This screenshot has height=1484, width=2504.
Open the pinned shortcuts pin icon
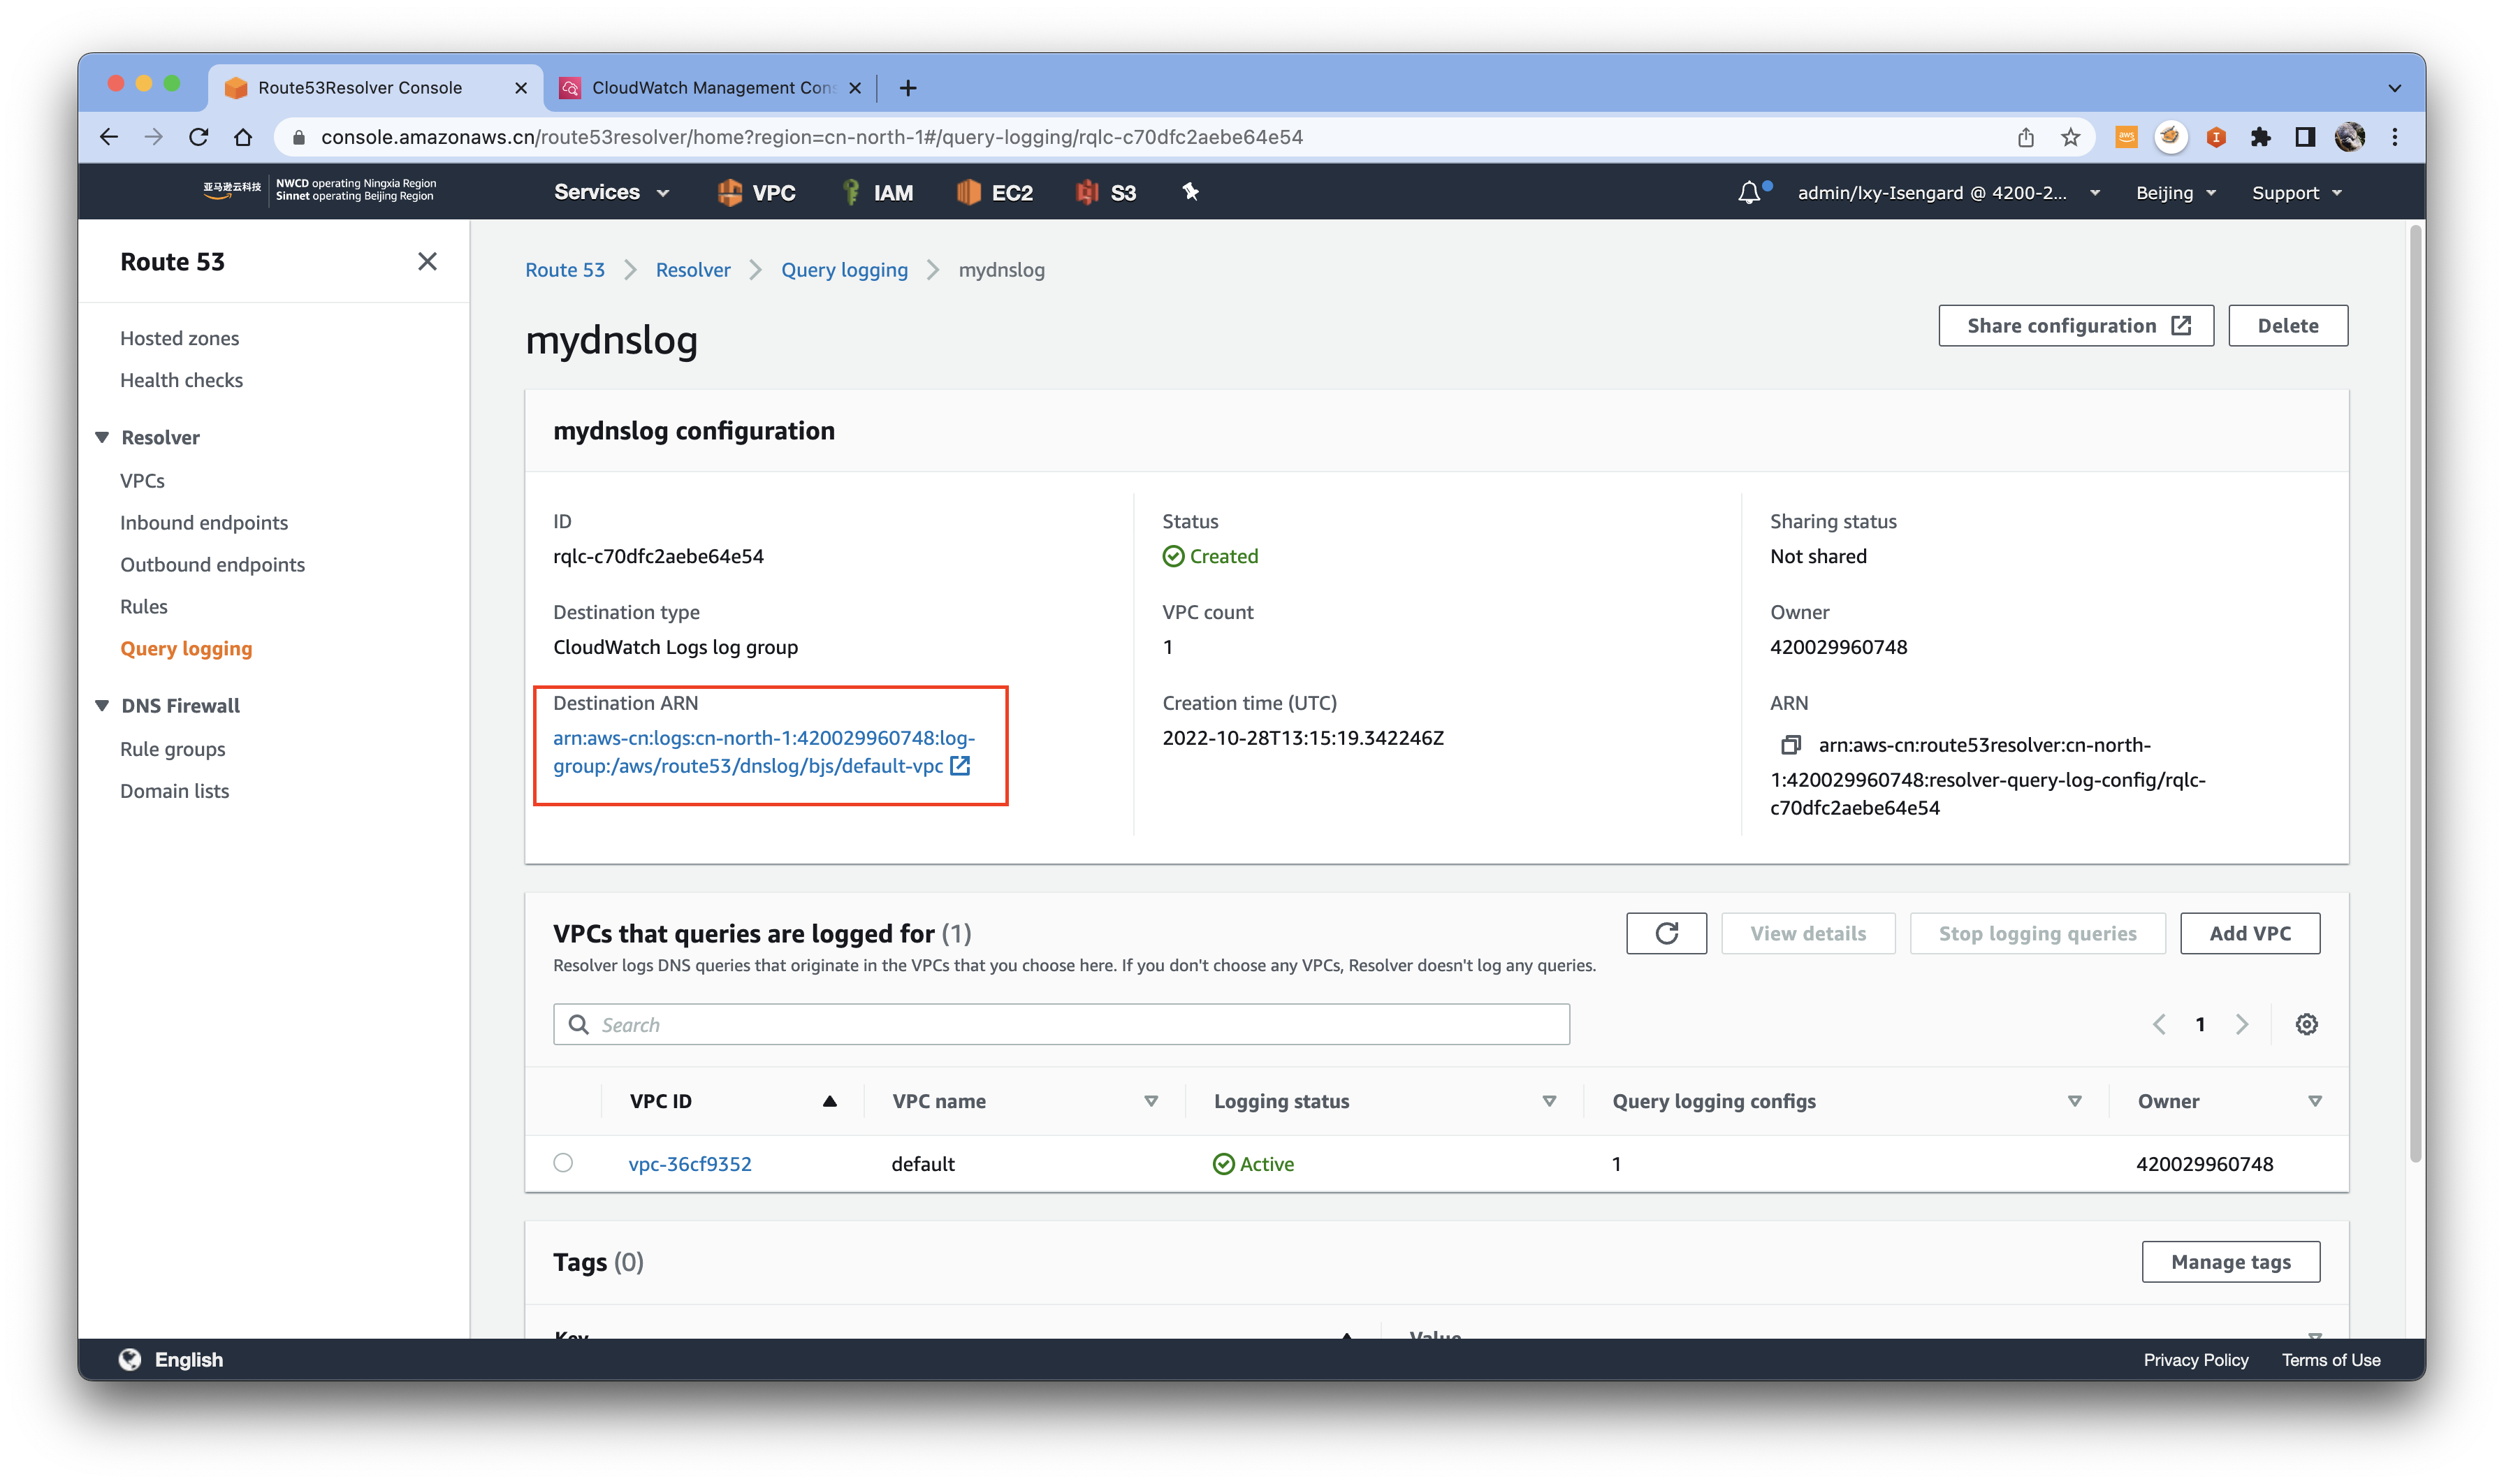pyautogui.click(x=1190, y=192)
